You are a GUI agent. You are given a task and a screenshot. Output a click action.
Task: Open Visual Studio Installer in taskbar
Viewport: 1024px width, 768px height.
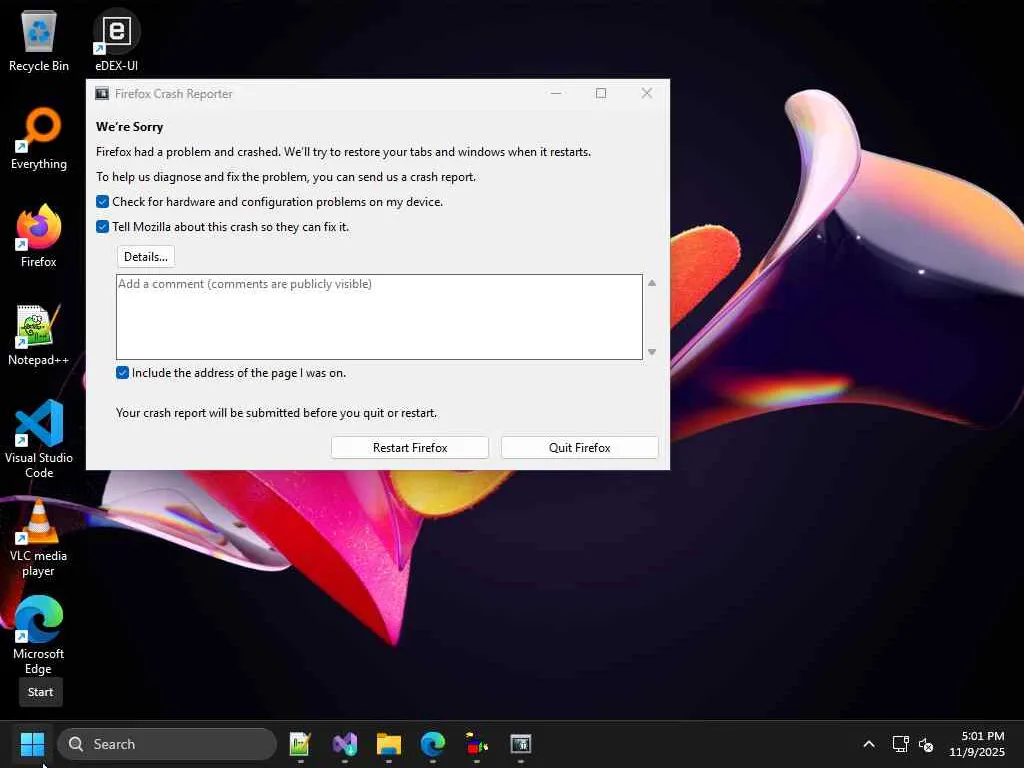[344, 744]
